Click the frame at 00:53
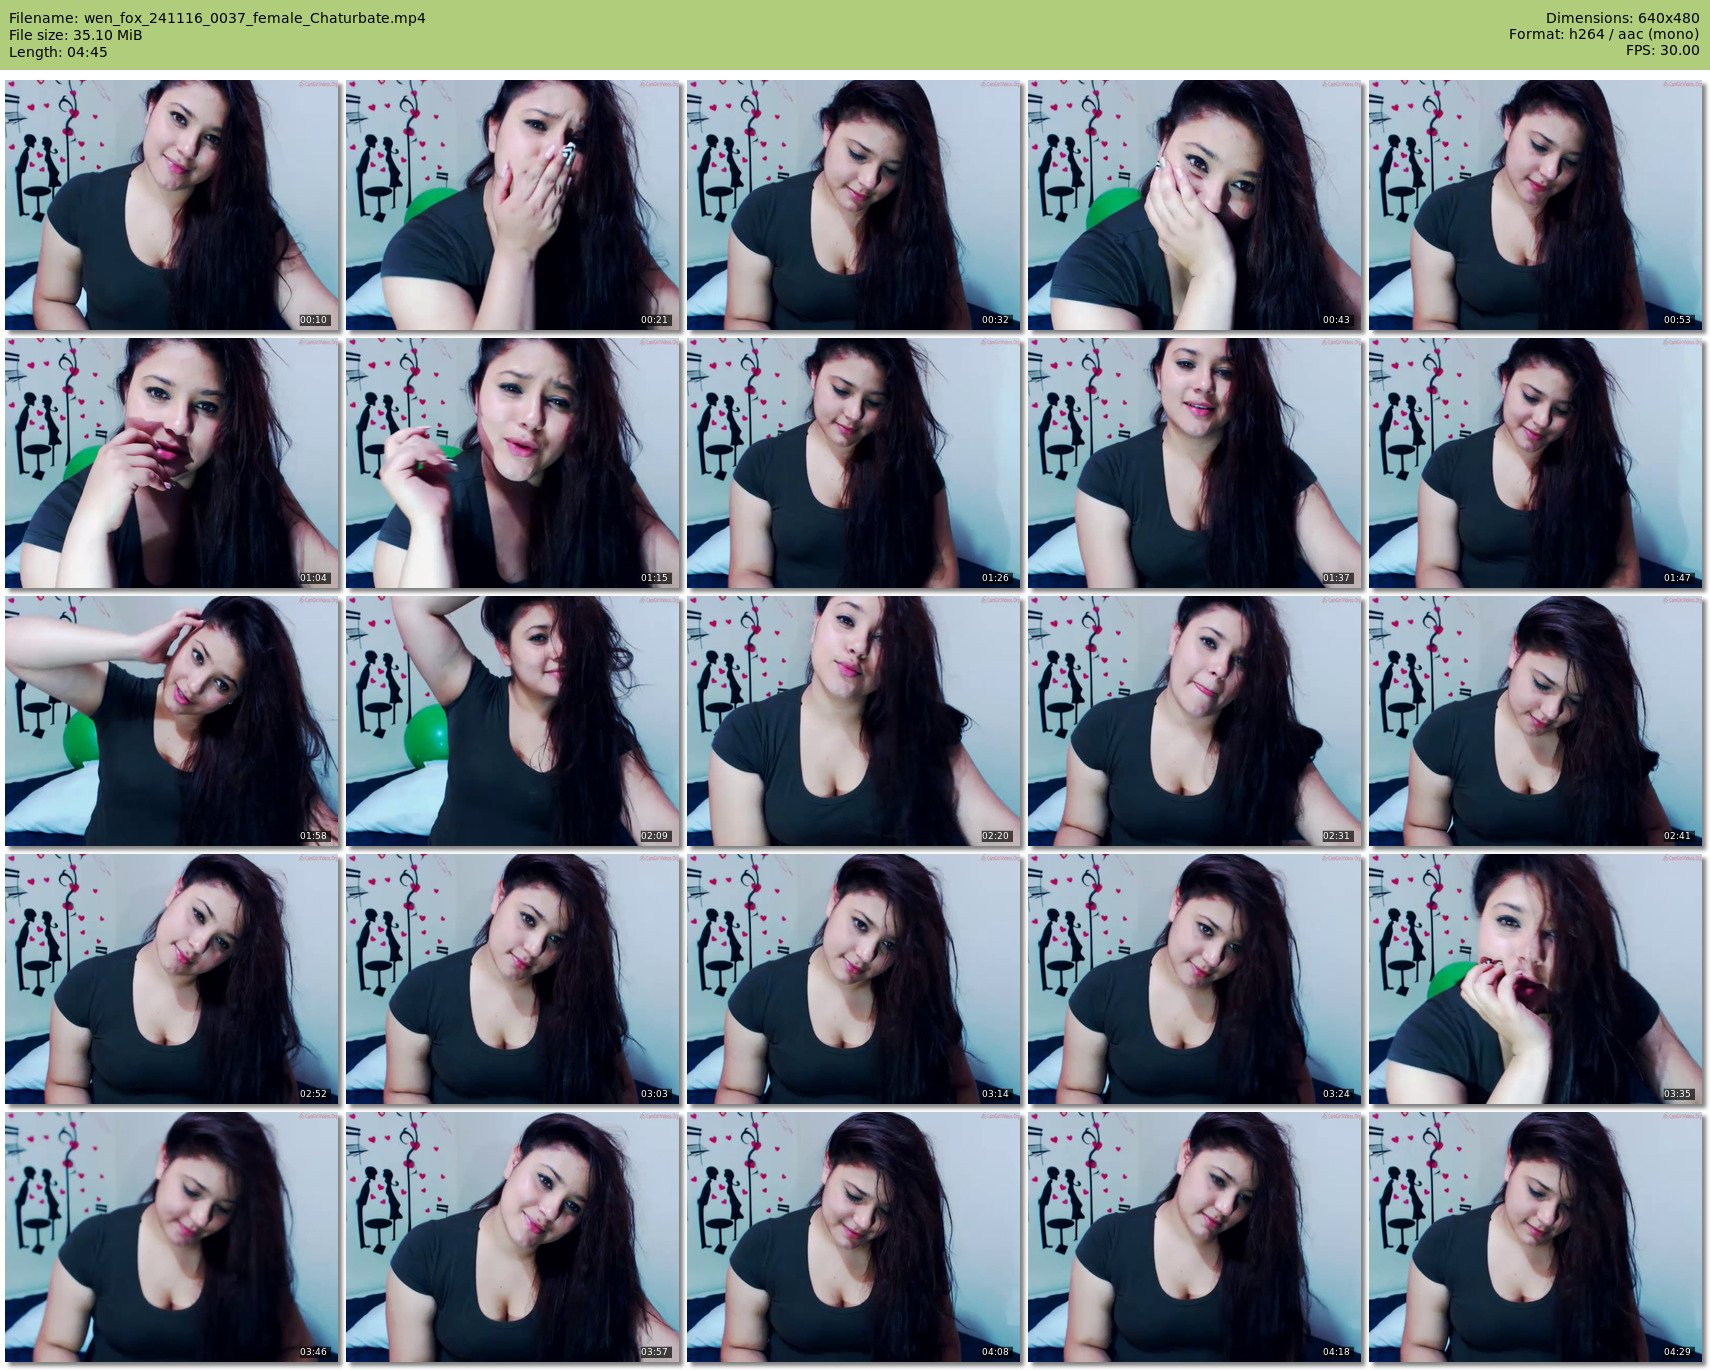 [1536, 205]
